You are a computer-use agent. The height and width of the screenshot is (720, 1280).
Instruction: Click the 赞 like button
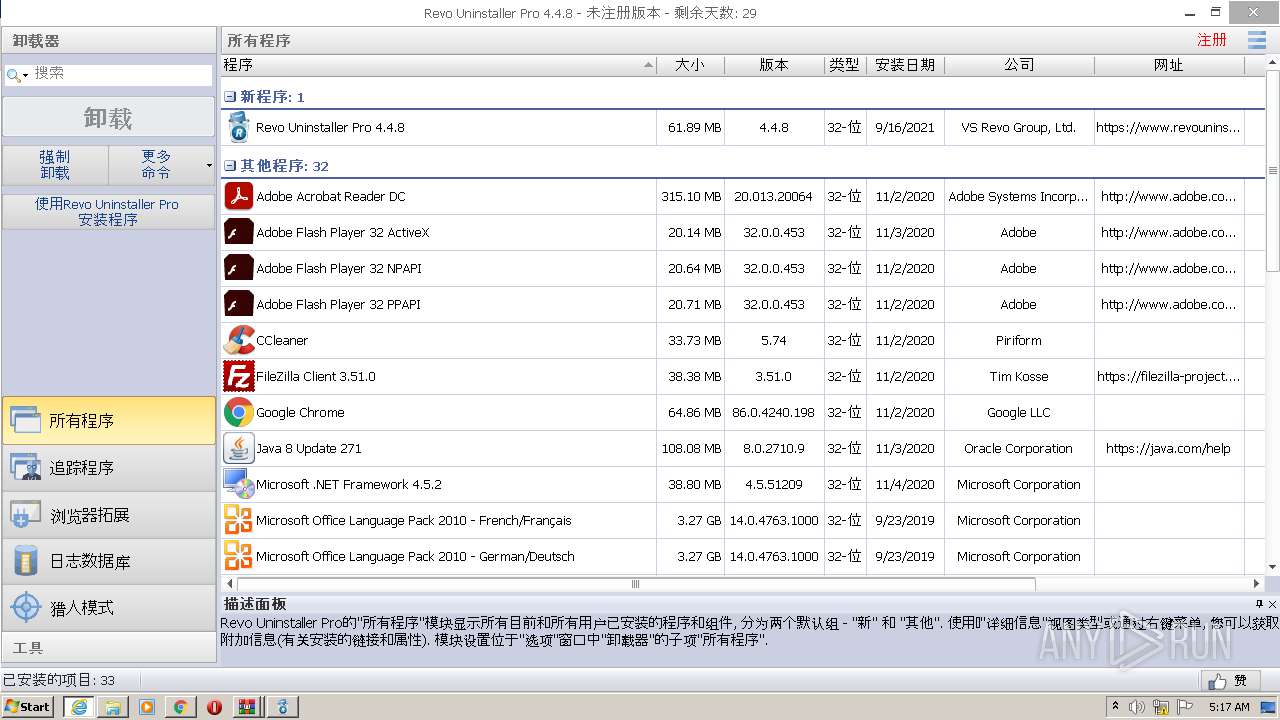tap(1229, 680)
